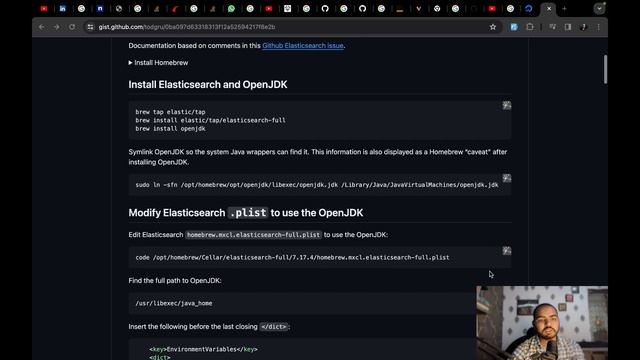Click the 'Modify Elasticsearch .plist' heading
The height and width of the screenshot is (360, 640).
246,213
